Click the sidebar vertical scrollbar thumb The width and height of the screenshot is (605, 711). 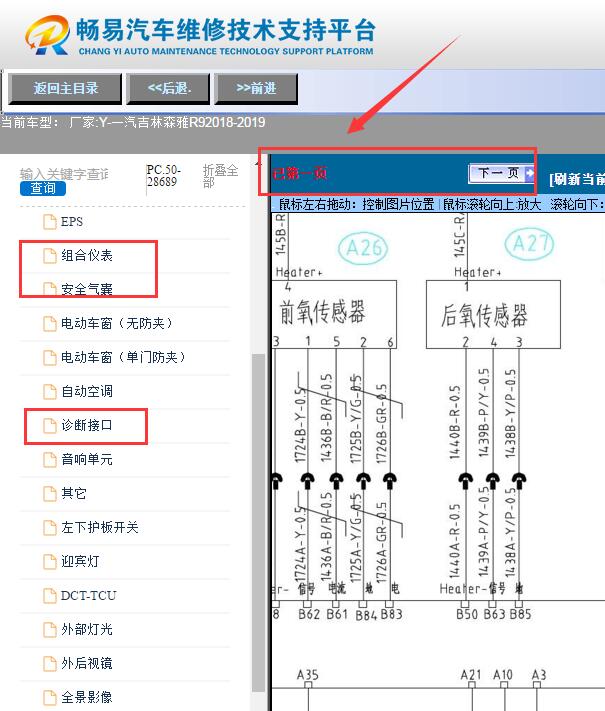click(x=259, y=521)
